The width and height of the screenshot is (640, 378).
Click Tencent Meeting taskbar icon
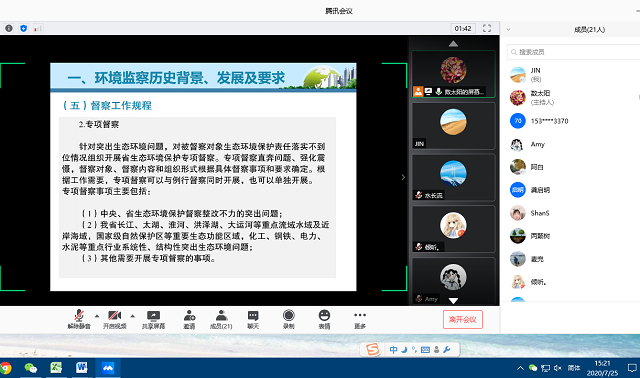[108, 368]
